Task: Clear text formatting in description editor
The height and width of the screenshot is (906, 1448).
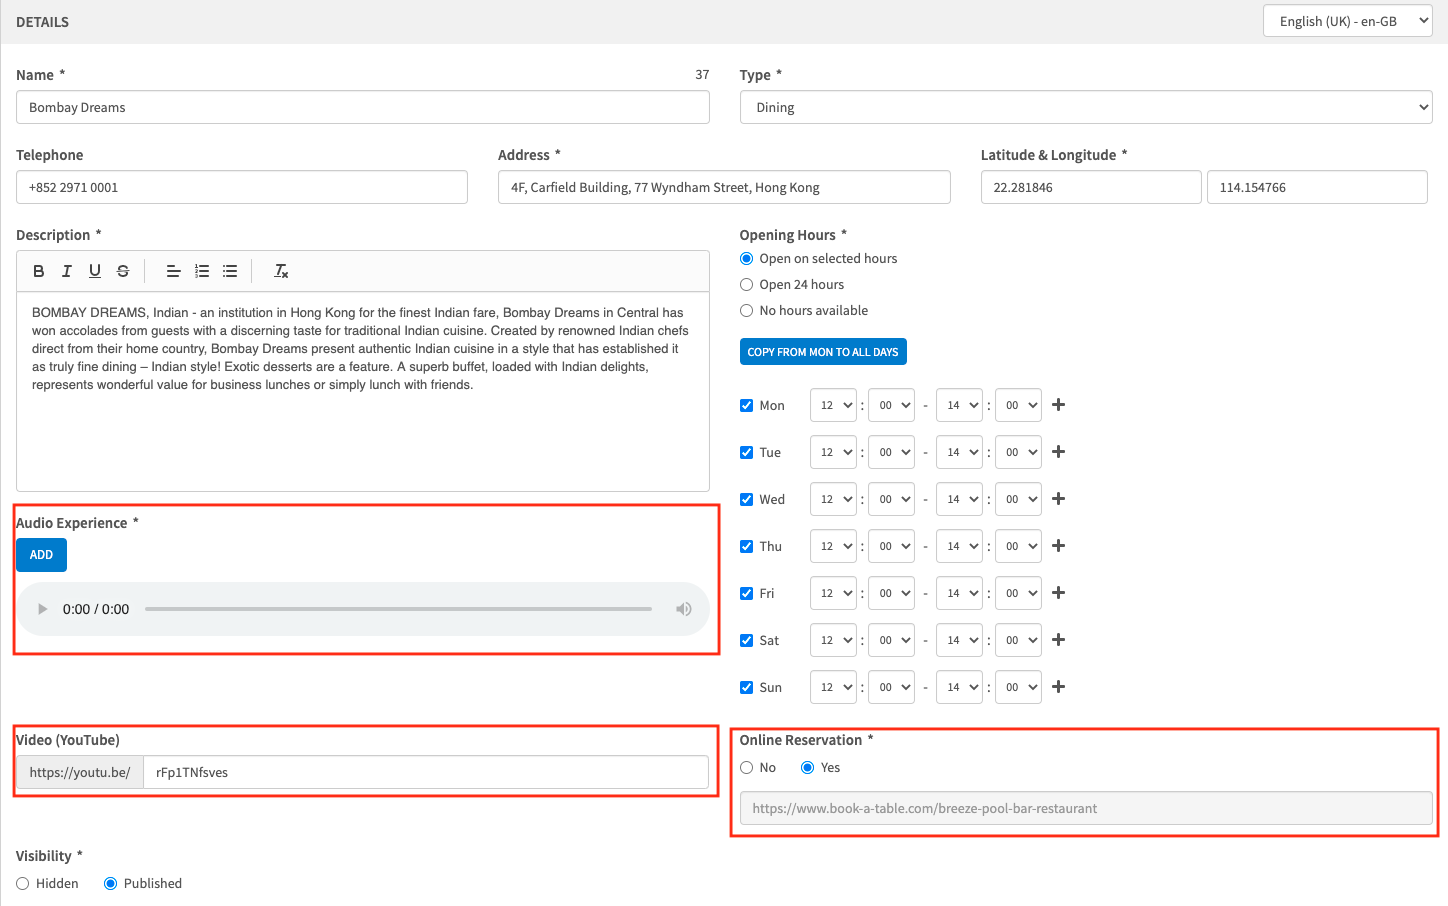Action: (x=281, y=271)
